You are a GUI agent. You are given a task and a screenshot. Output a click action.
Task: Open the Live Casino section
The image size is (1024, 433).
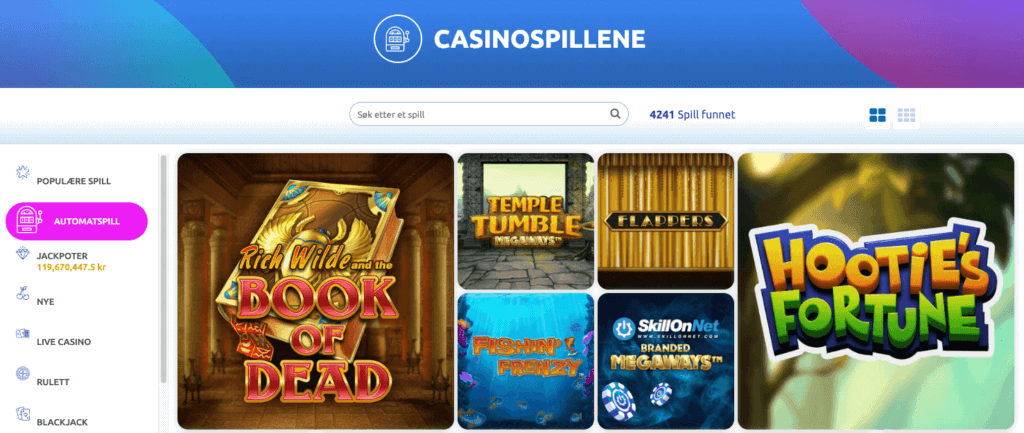click(x=63, y=342)
